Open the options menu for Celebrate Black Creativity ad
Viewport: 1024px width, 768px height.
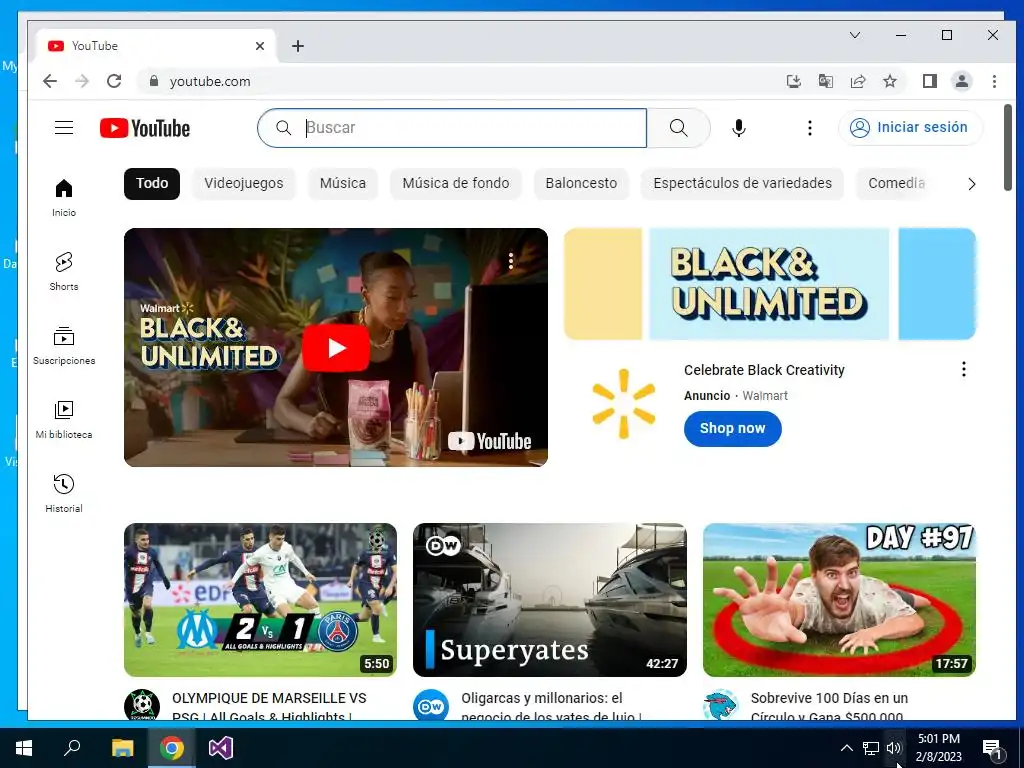coord(964,370)
